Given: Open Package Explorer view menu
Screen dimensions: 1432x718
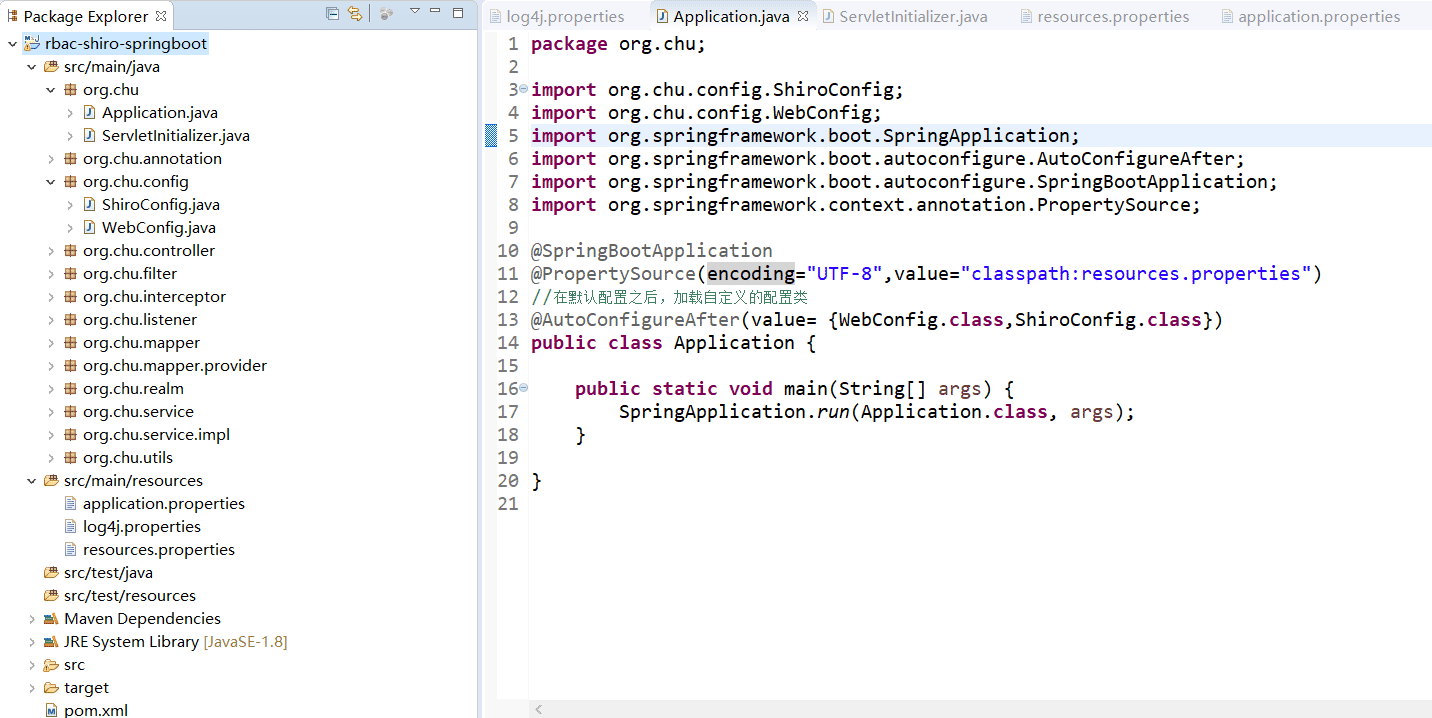Looking at the screenshot, I should click(414, 11).
